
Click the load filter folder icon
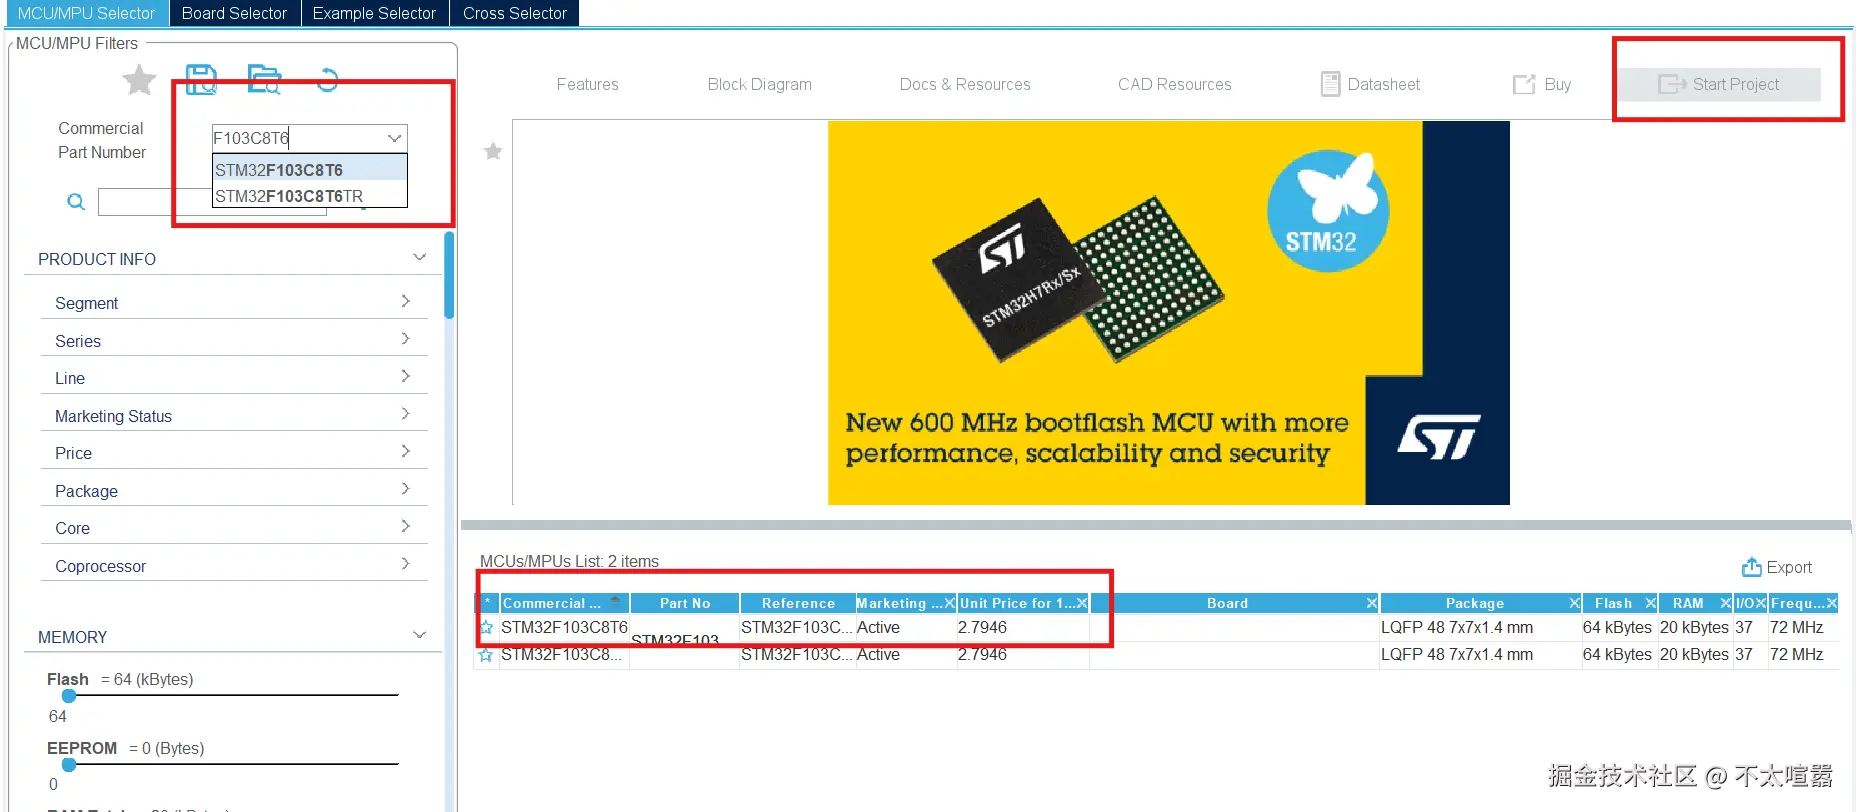click(x=265, y=80)
